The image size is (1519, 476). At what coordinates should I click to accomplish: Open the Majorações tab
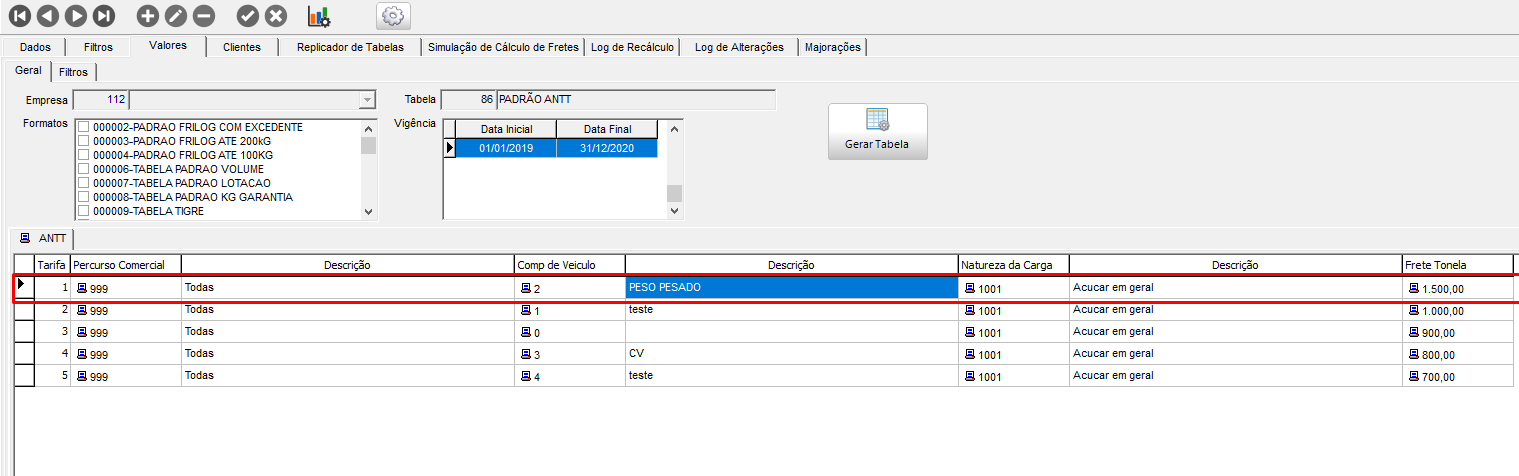pyautogui.click(x=833, y=47)
